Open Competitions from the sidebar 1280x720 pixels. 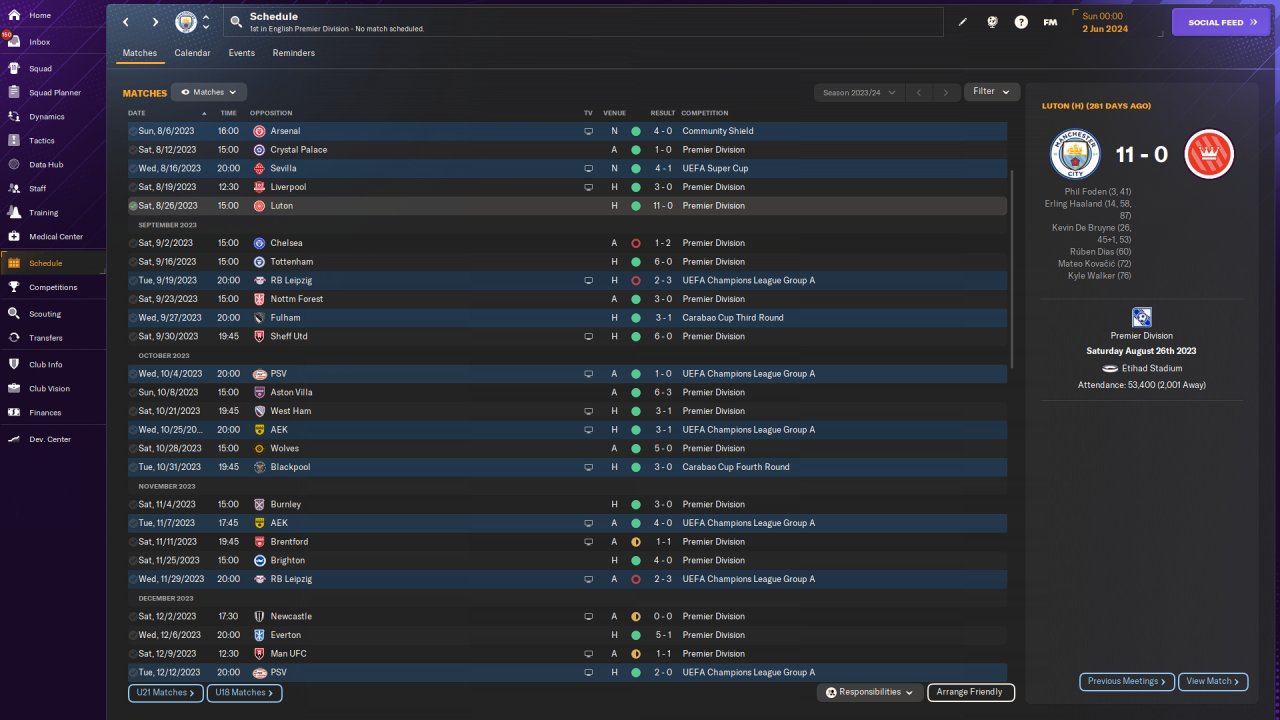tap(52, 287)
